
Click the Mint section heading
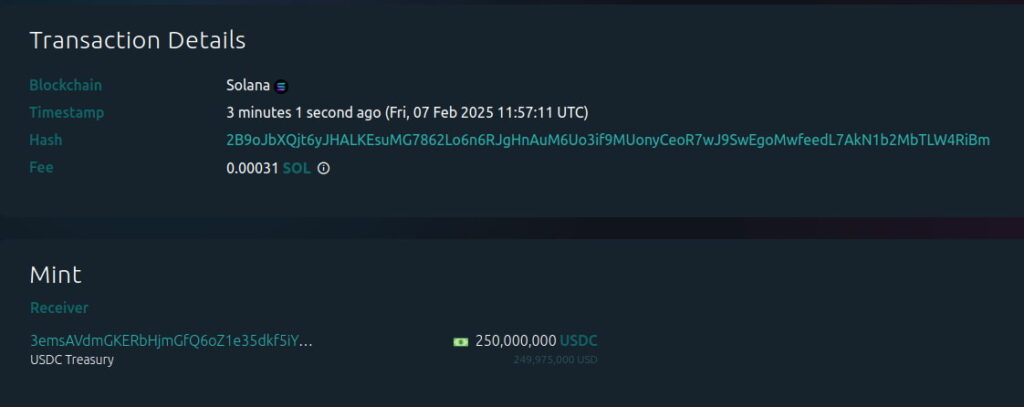pyautogui.click(x=55, y=275)
